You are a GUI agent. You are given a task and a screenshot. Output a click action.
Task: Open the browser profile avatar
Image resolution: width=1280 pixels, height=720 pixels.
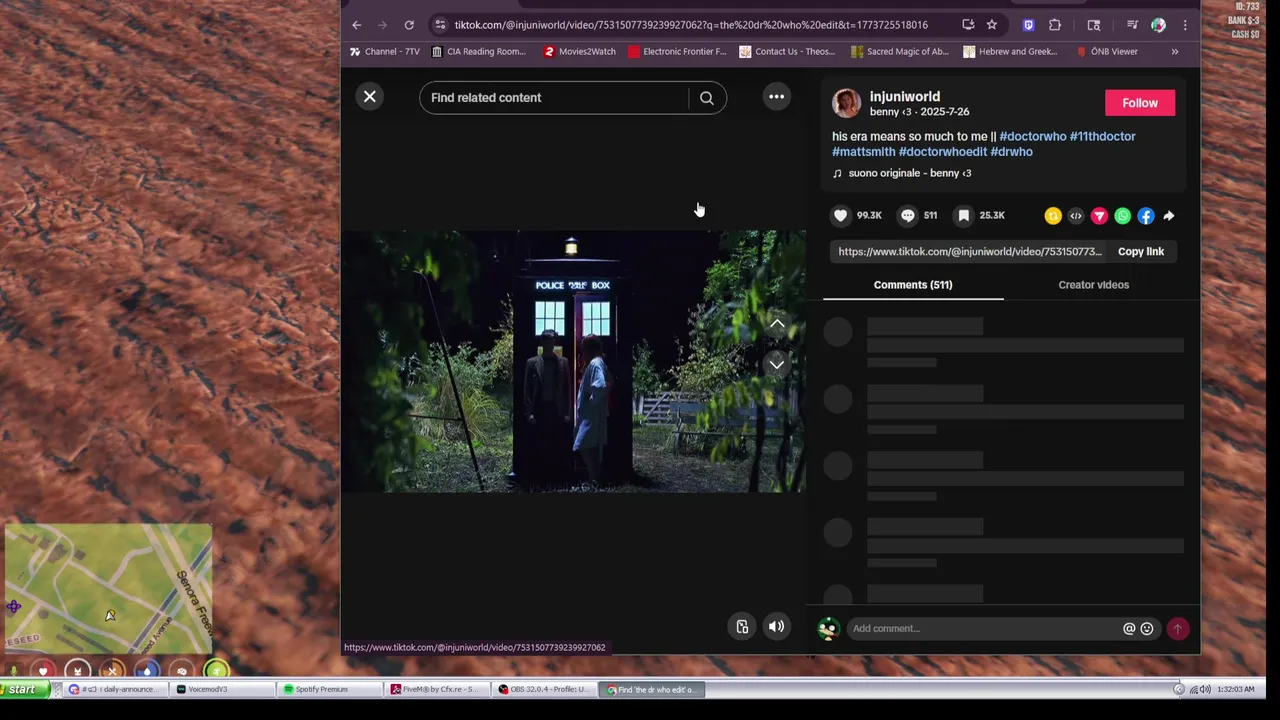click(x=1158, y=25)
